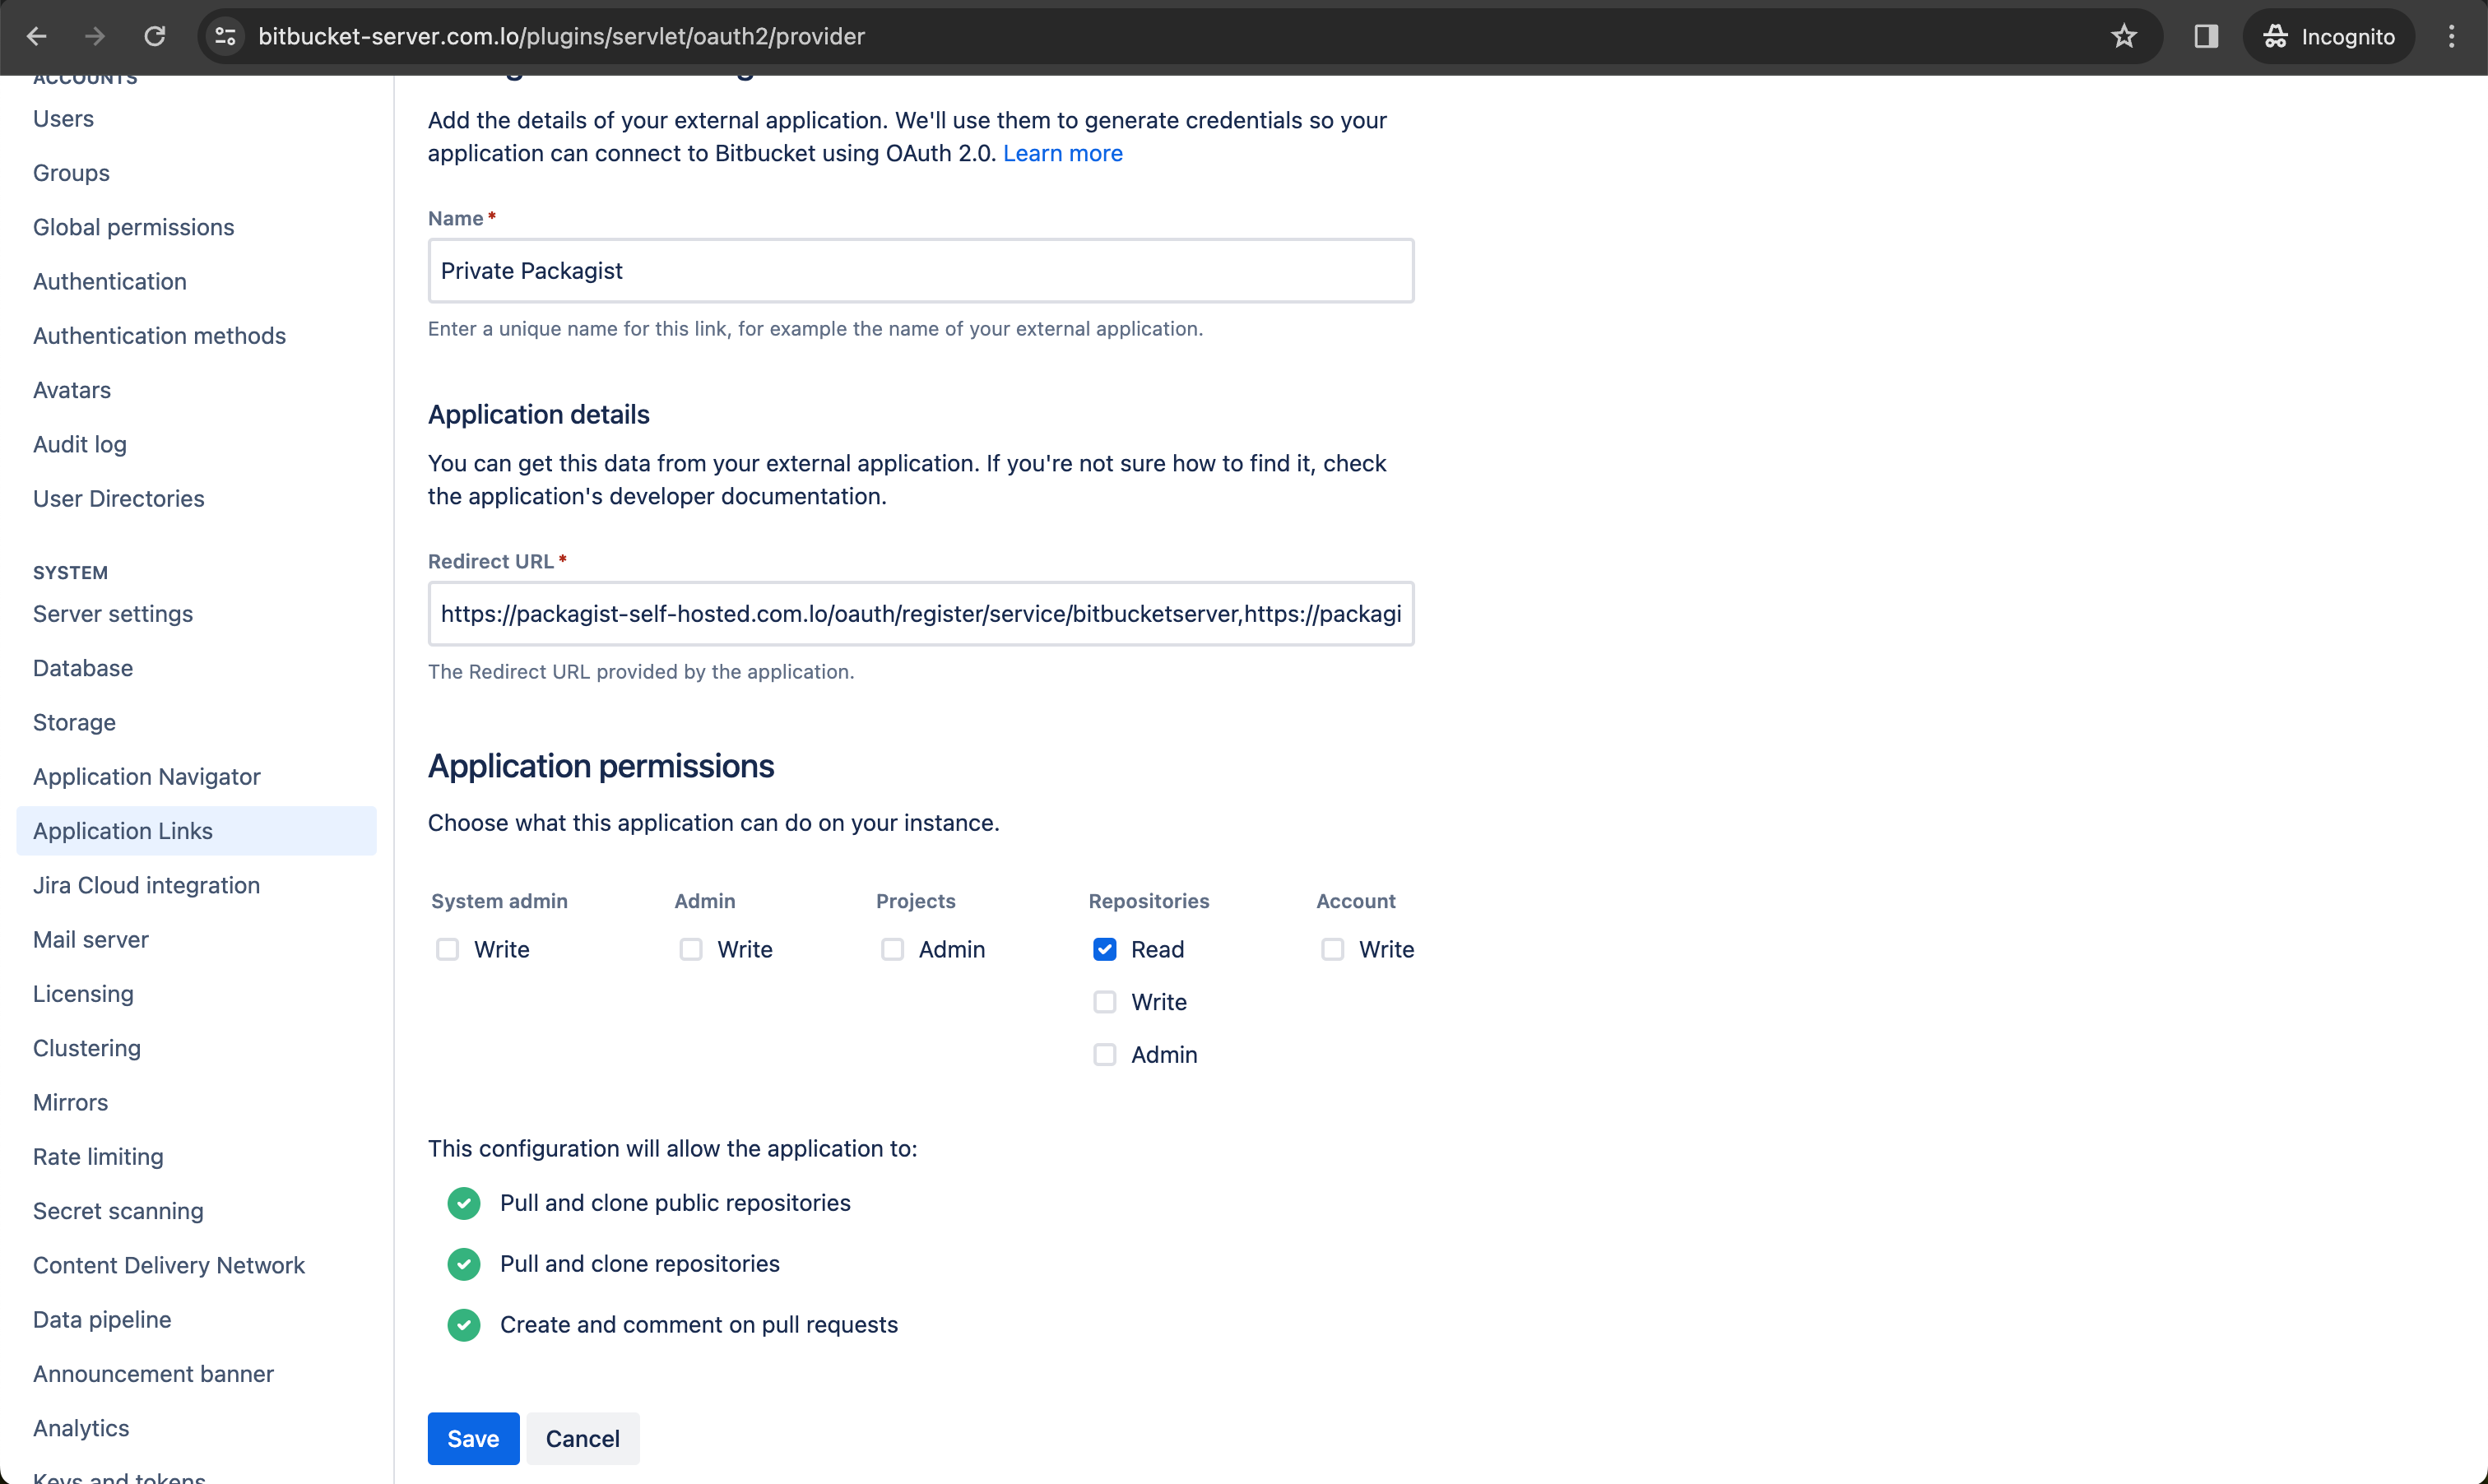Open Authentication methods settings

(159, 336)
